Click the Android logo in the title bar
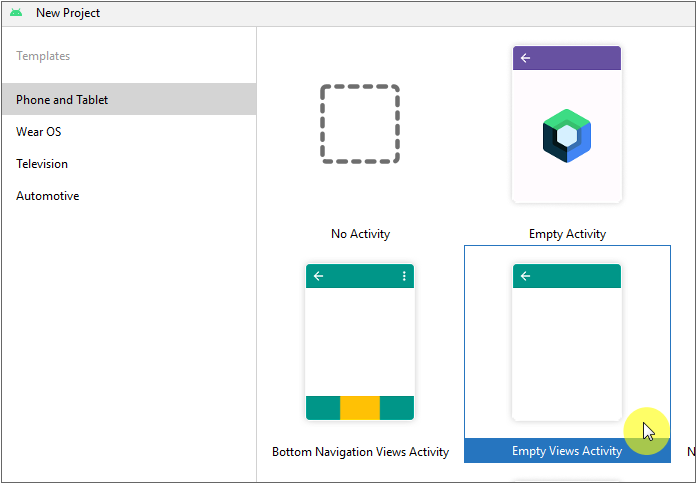The height and width of the screenshot is (483, 696). tap(16, 13)
